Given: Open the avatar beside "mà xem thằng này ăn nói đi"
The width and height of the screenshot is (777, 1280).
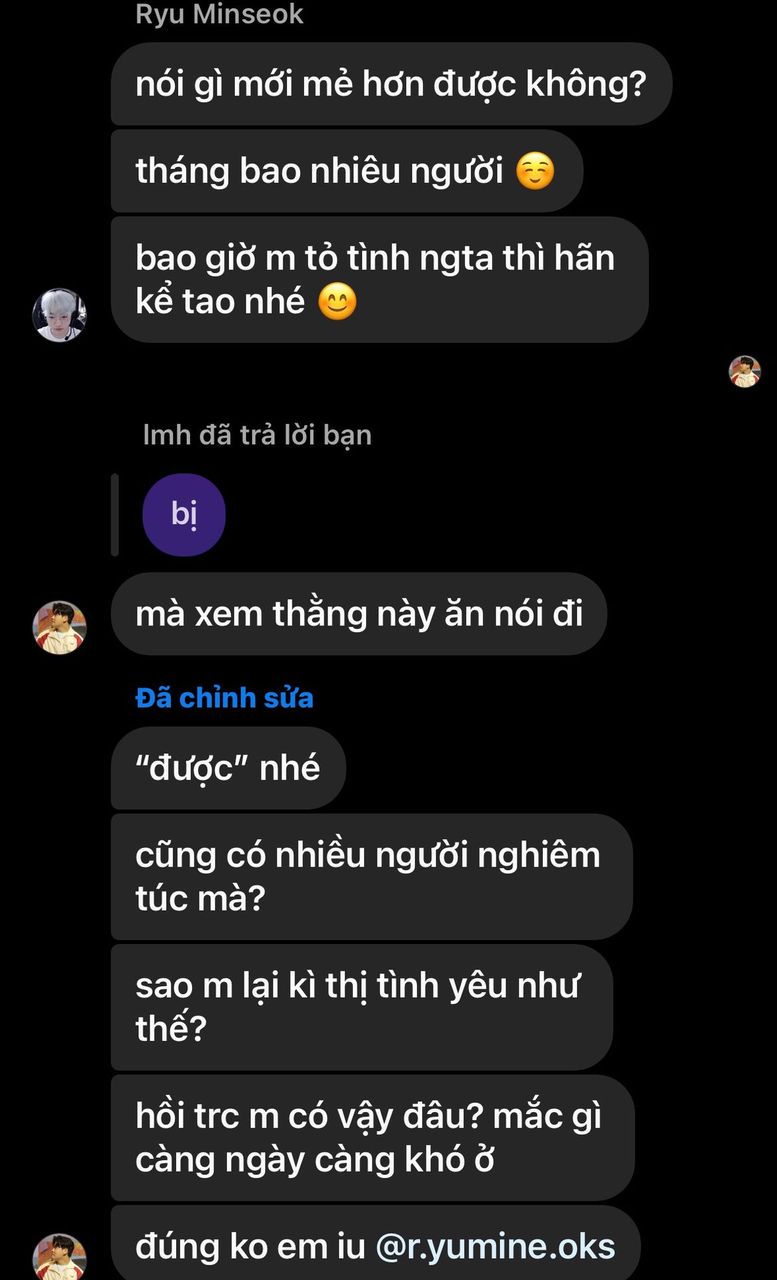Looking at the screenshot, I should tap(60, 628).
